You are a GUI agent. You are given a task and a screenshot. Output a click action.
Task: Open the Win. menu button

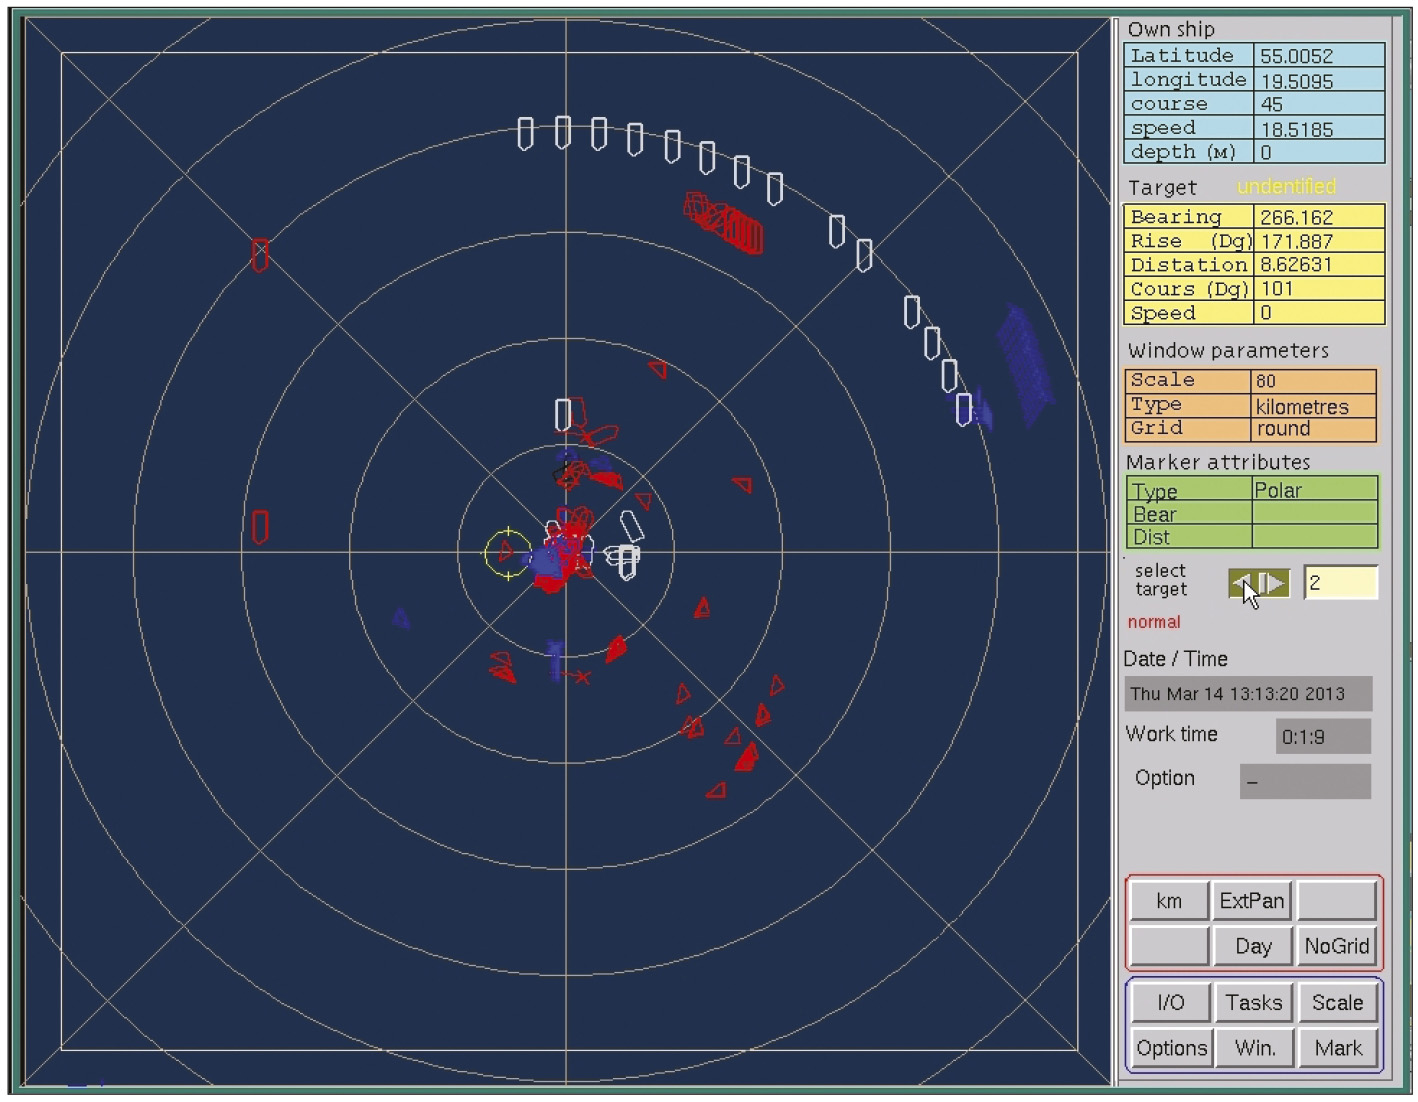[1253, 1048]
